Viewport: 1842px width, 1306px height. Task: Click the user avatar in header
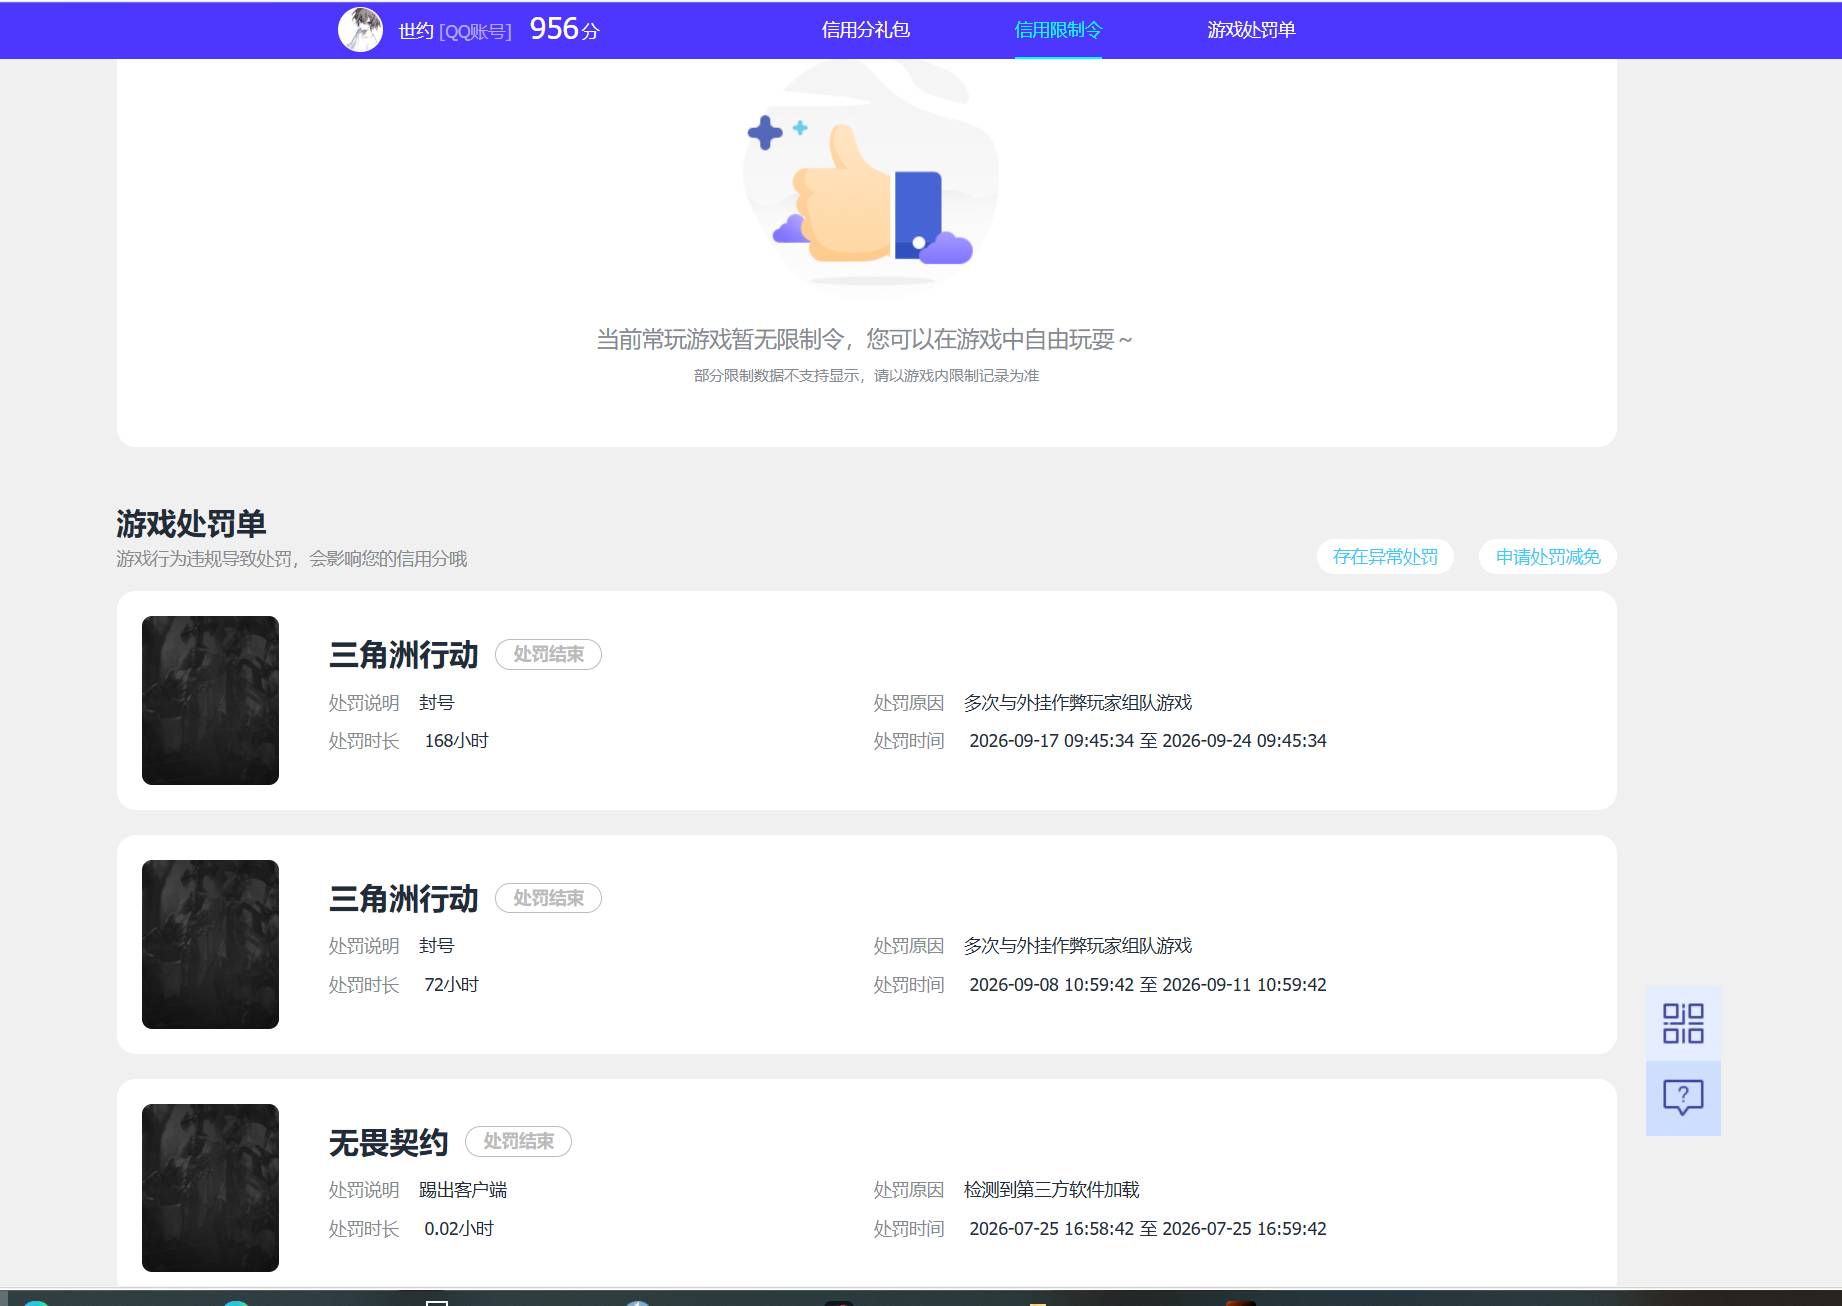(360, 29)
